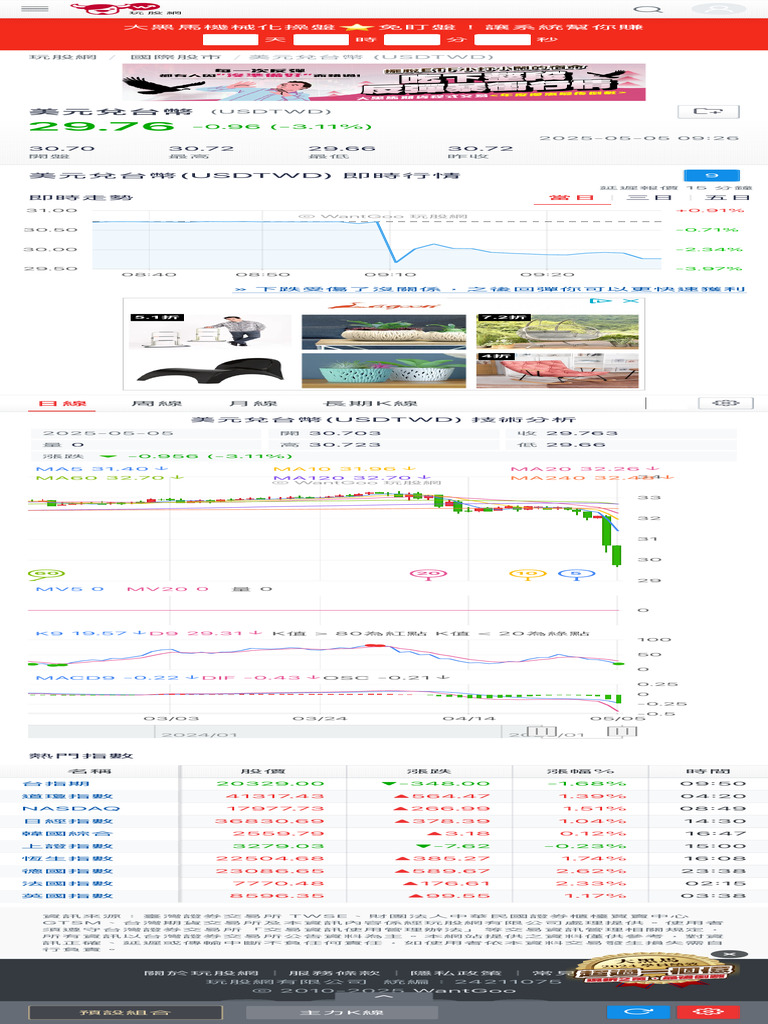Open 法國指數 index row
The image size is (768, 1024).
coord(384,883)
